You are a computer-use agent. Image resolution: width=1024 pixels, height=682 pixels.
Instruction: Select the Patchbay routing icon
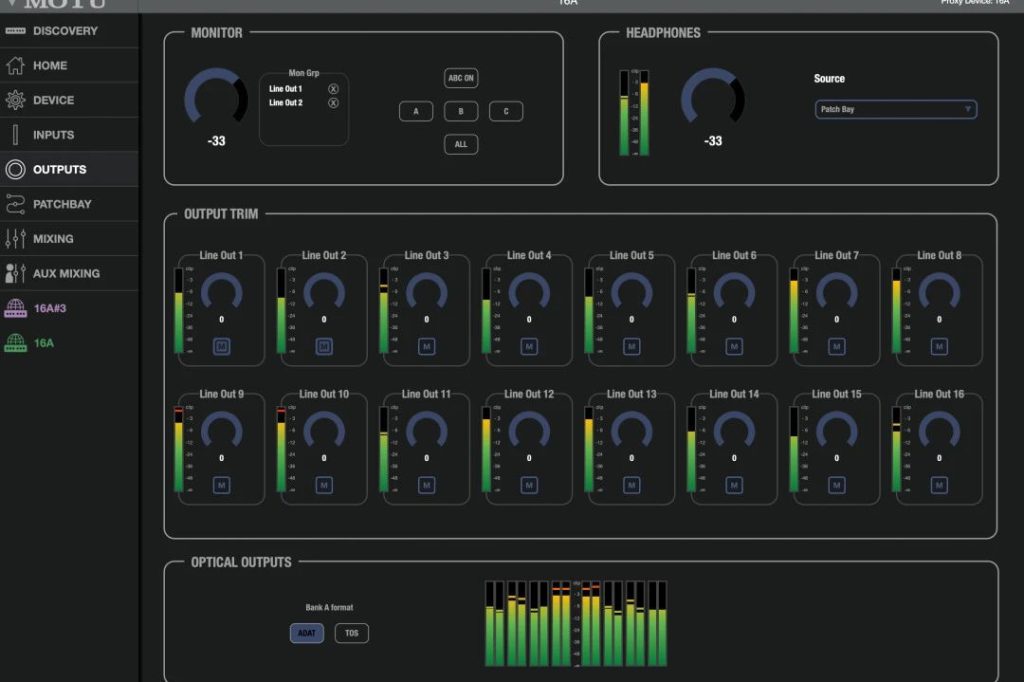[15, 204]
